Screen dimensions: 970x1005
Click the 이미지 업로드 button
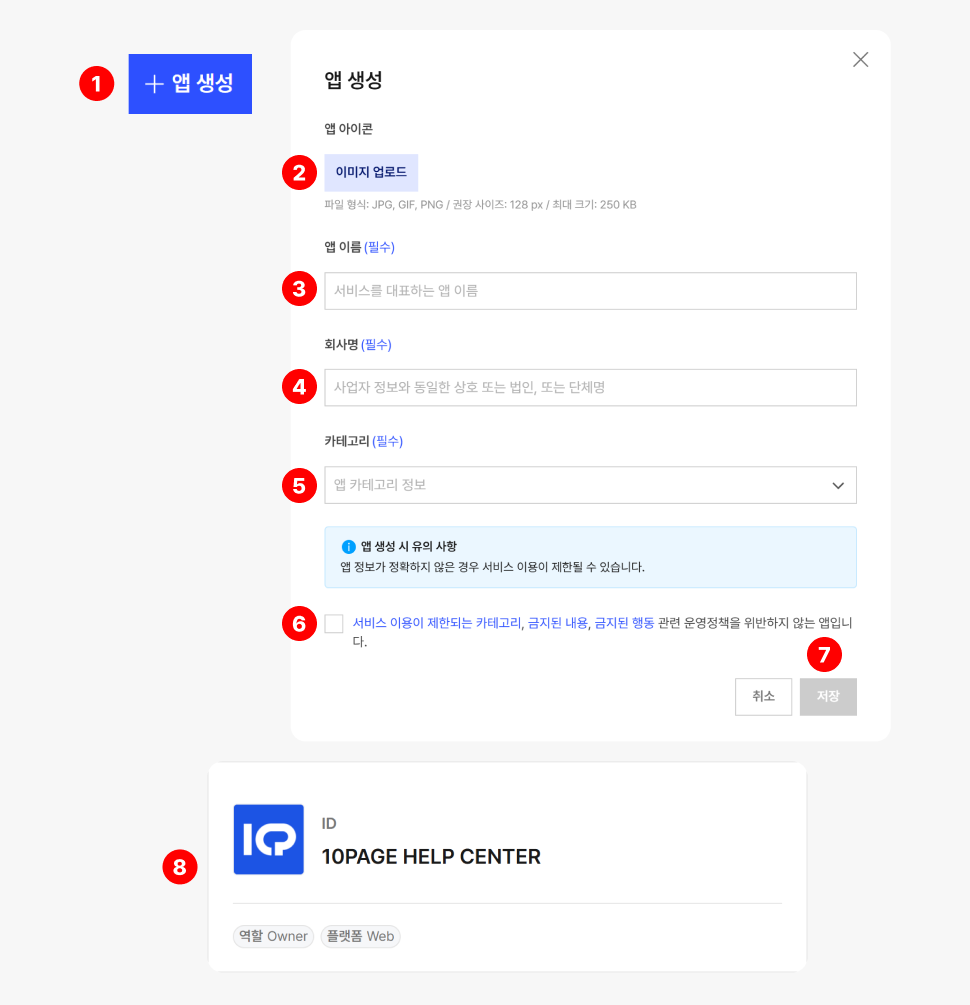click(371, 172)
